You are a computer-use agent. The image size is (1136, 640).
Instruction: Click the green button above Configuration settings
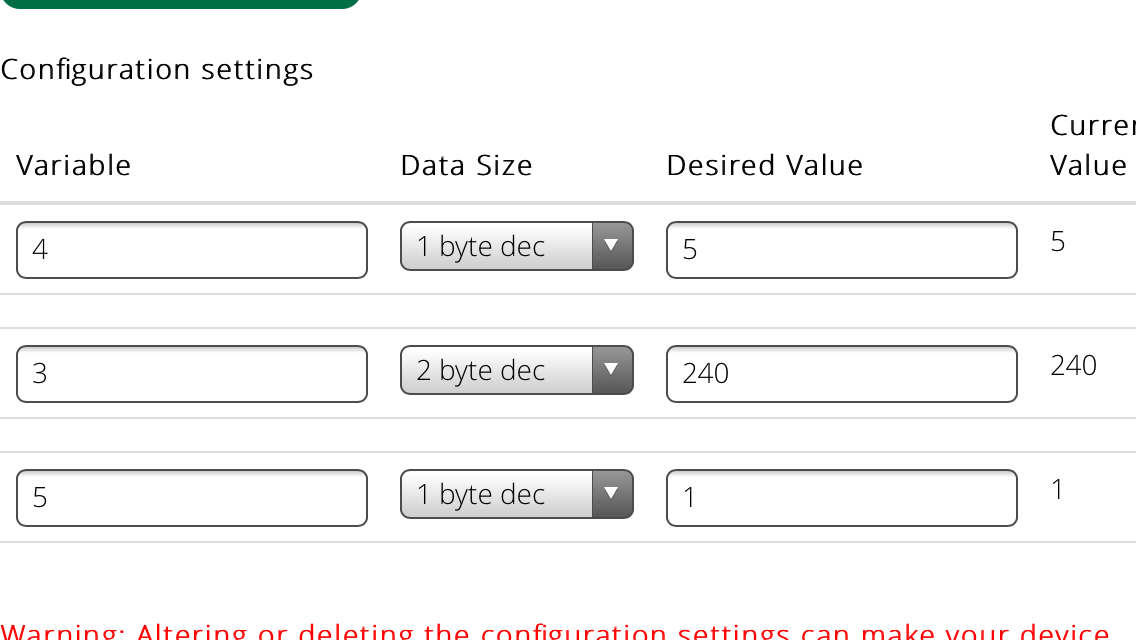point(180,3)
